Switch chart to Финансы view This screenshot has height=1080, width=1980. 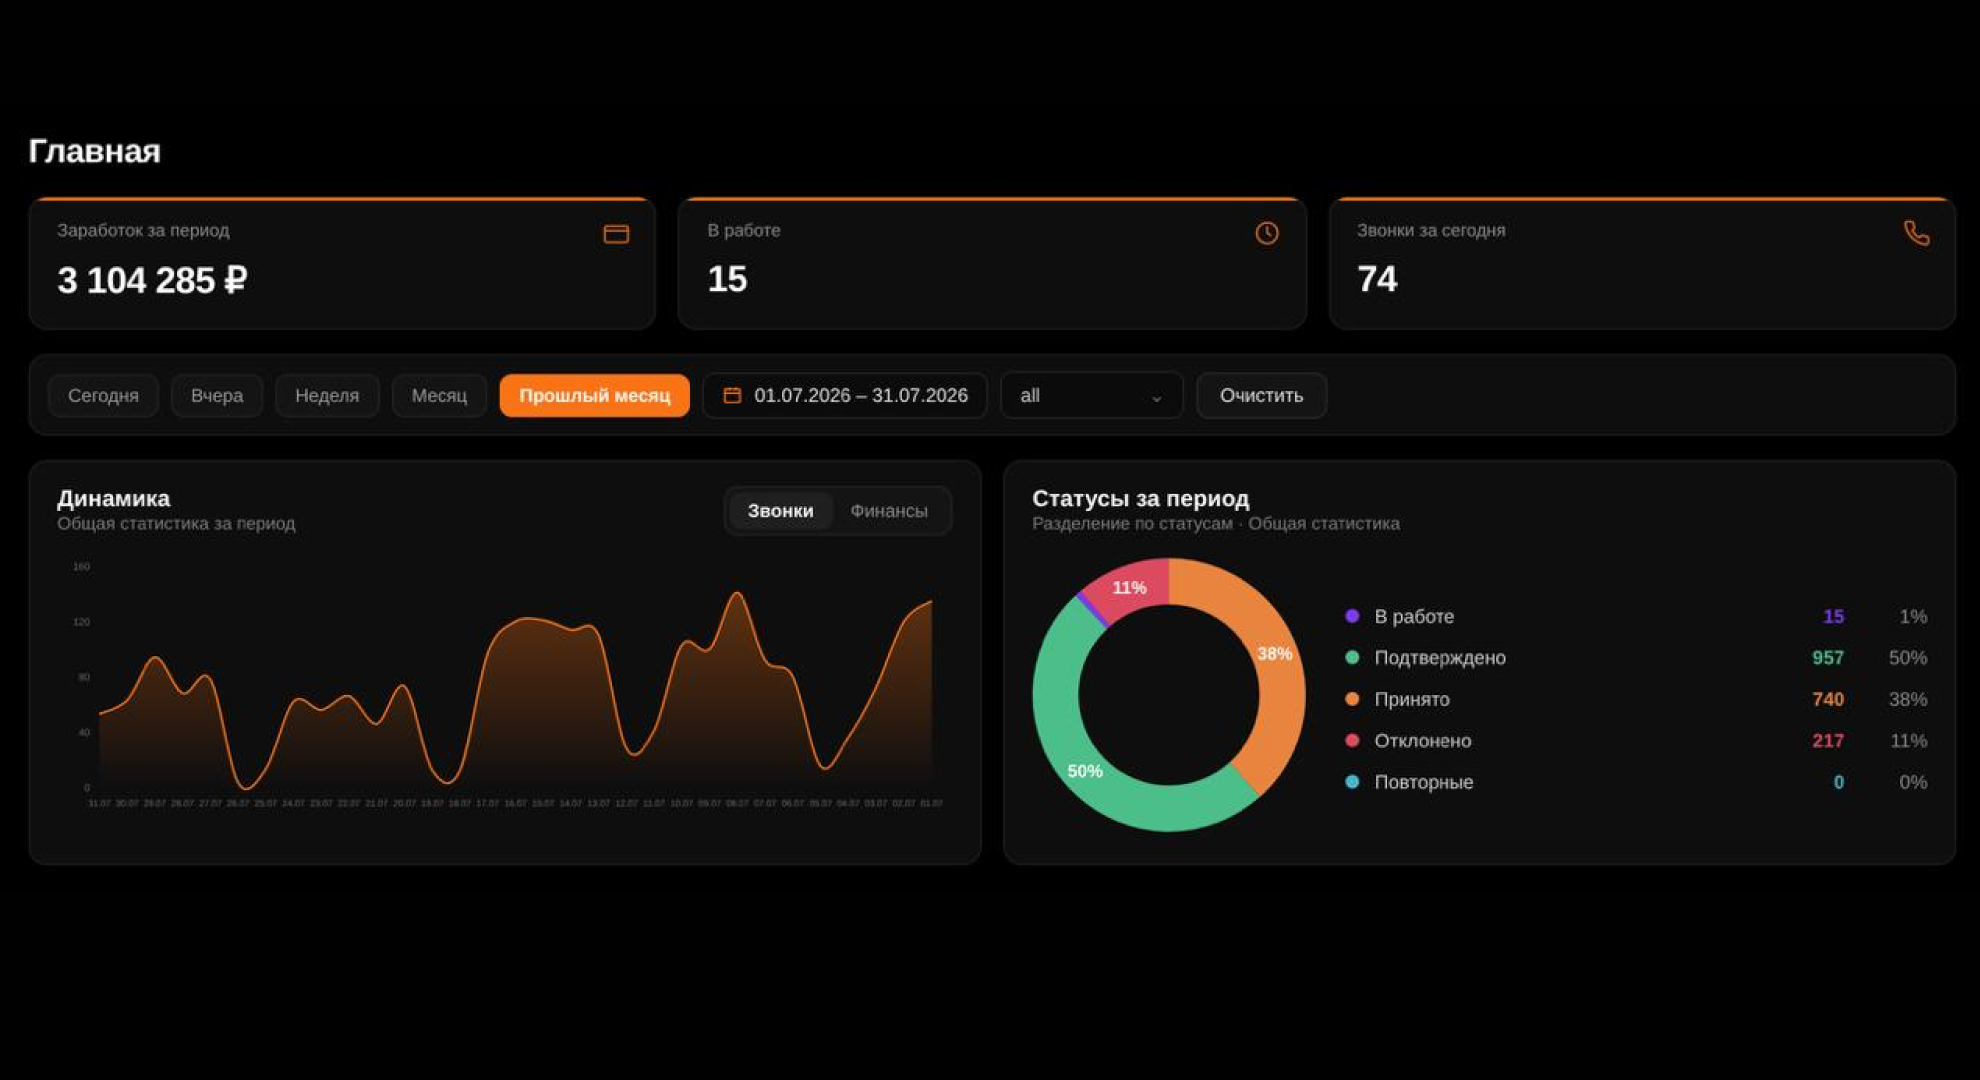point(889,511)
